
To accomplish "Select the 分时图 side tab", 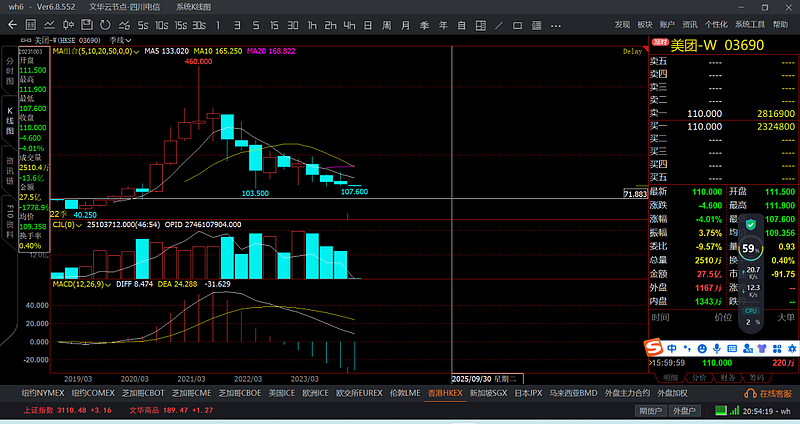I will pyautogui.click(x=10, y=71).
